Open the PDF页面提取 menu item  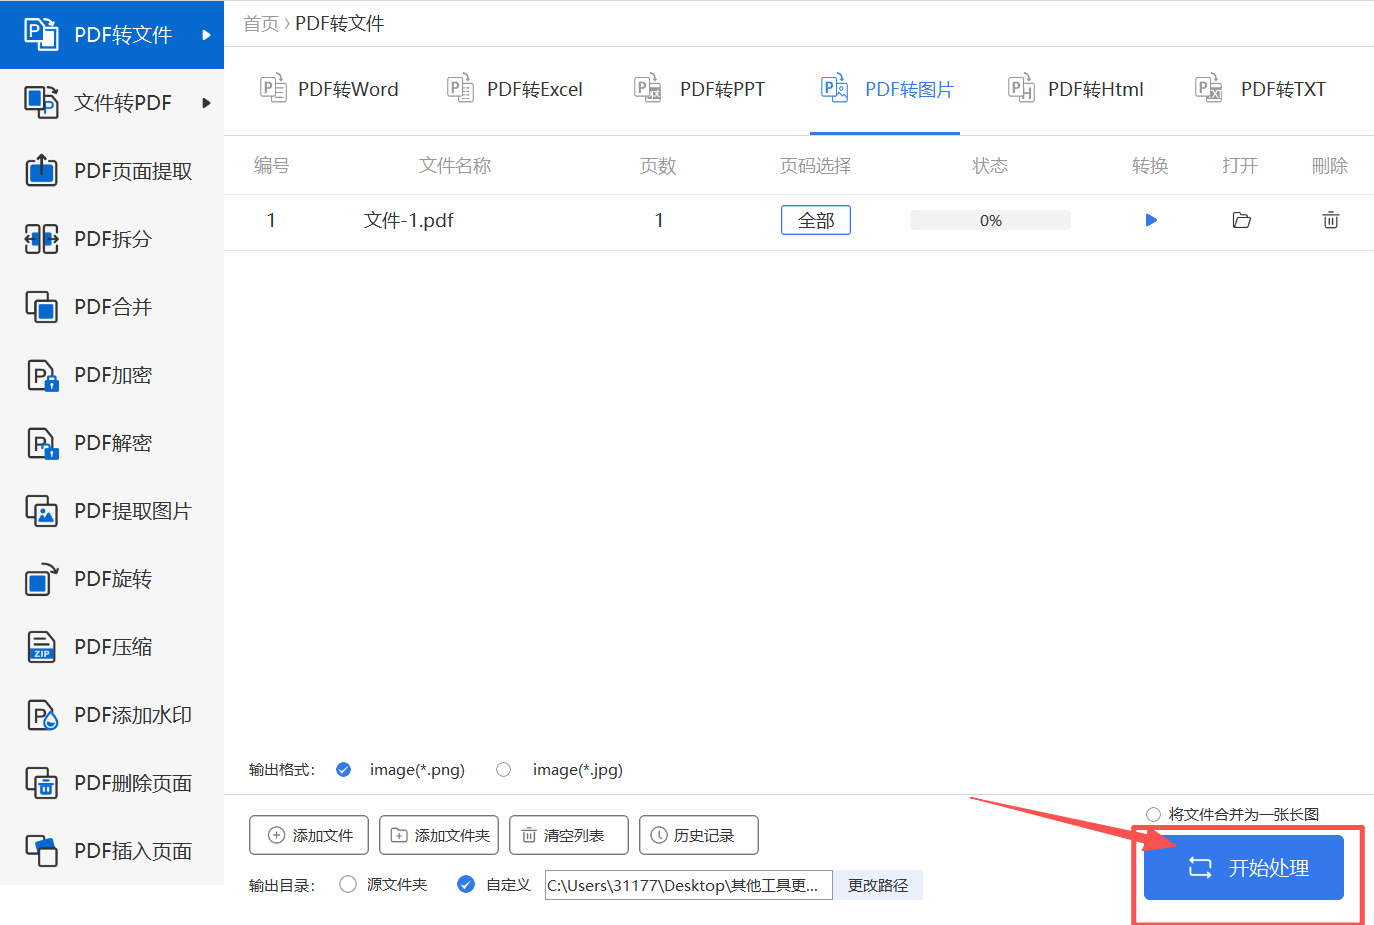112,171
